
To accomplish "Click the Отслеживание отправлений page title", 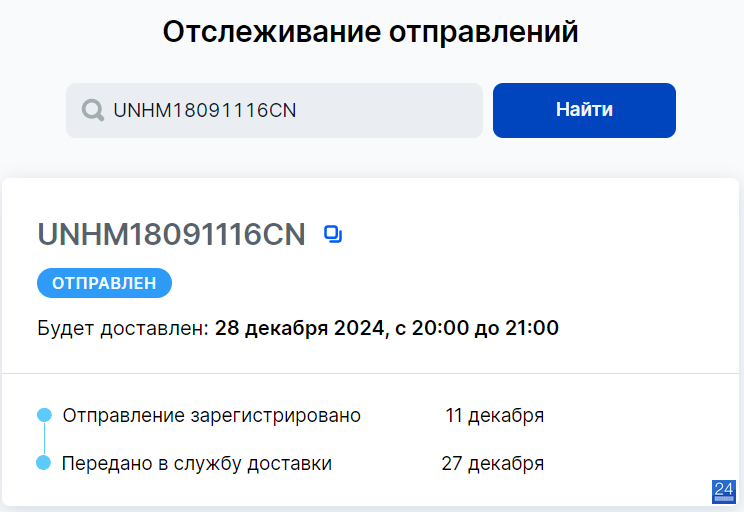I will point(371,32).
